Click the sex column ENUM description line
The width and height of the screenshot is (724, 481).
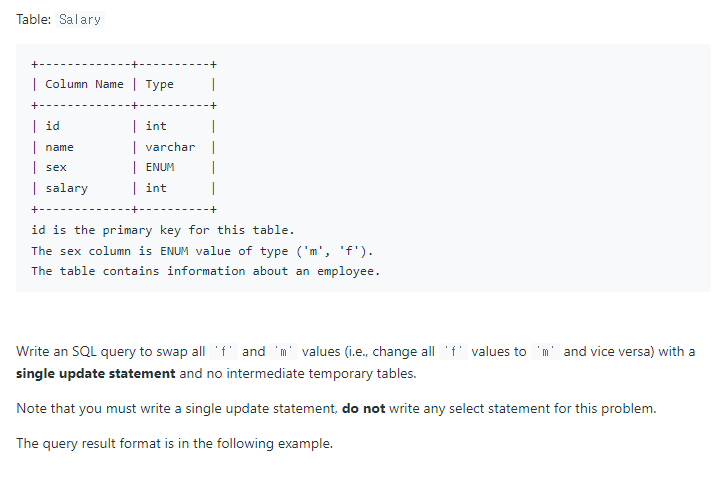point(202,251)
